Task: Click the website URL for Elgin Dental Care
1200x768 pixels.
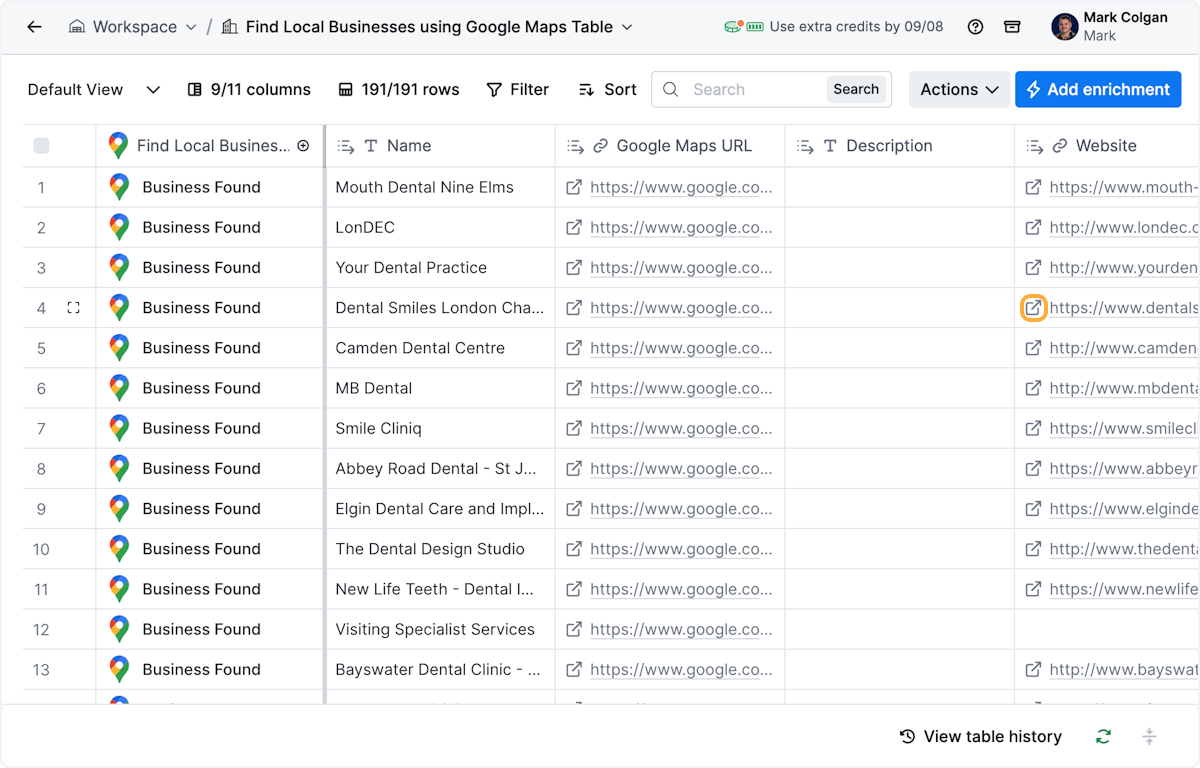Action: tap(1124, 508)
